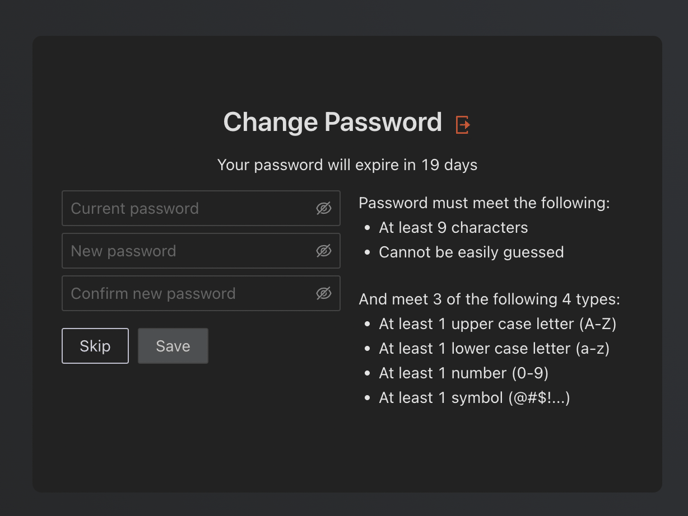Click the Change Password heading

point(332,122)
